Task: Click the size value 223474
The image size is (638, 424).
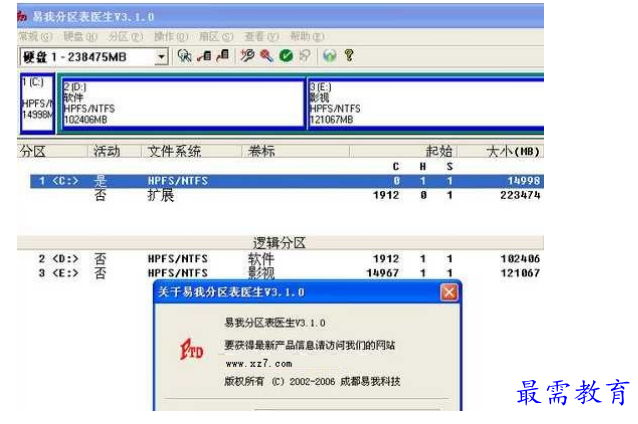Action: pos(520,195)
